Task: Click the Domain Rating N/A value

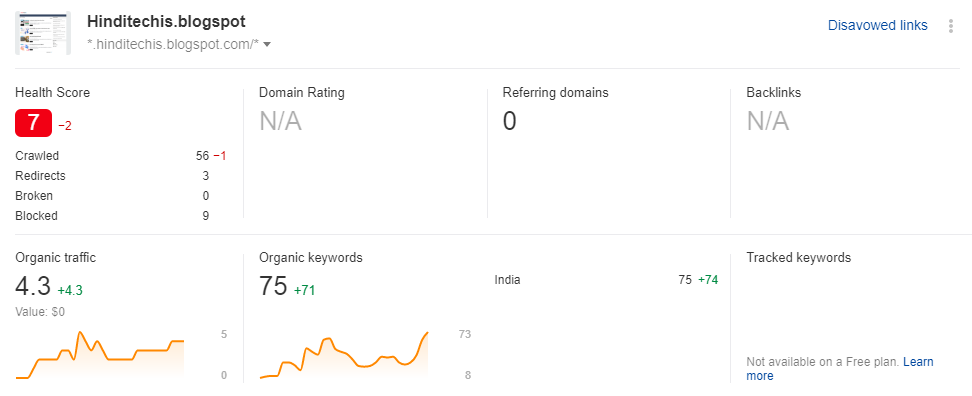Action: (x=280, y=121)
